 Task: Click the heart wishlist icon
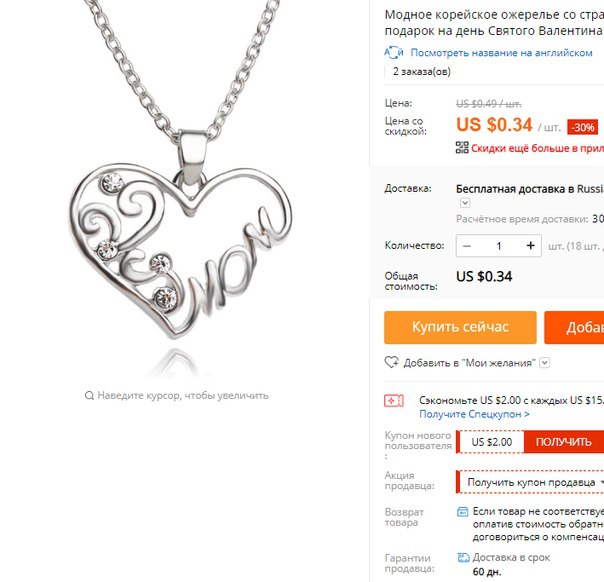pos(391,362)
